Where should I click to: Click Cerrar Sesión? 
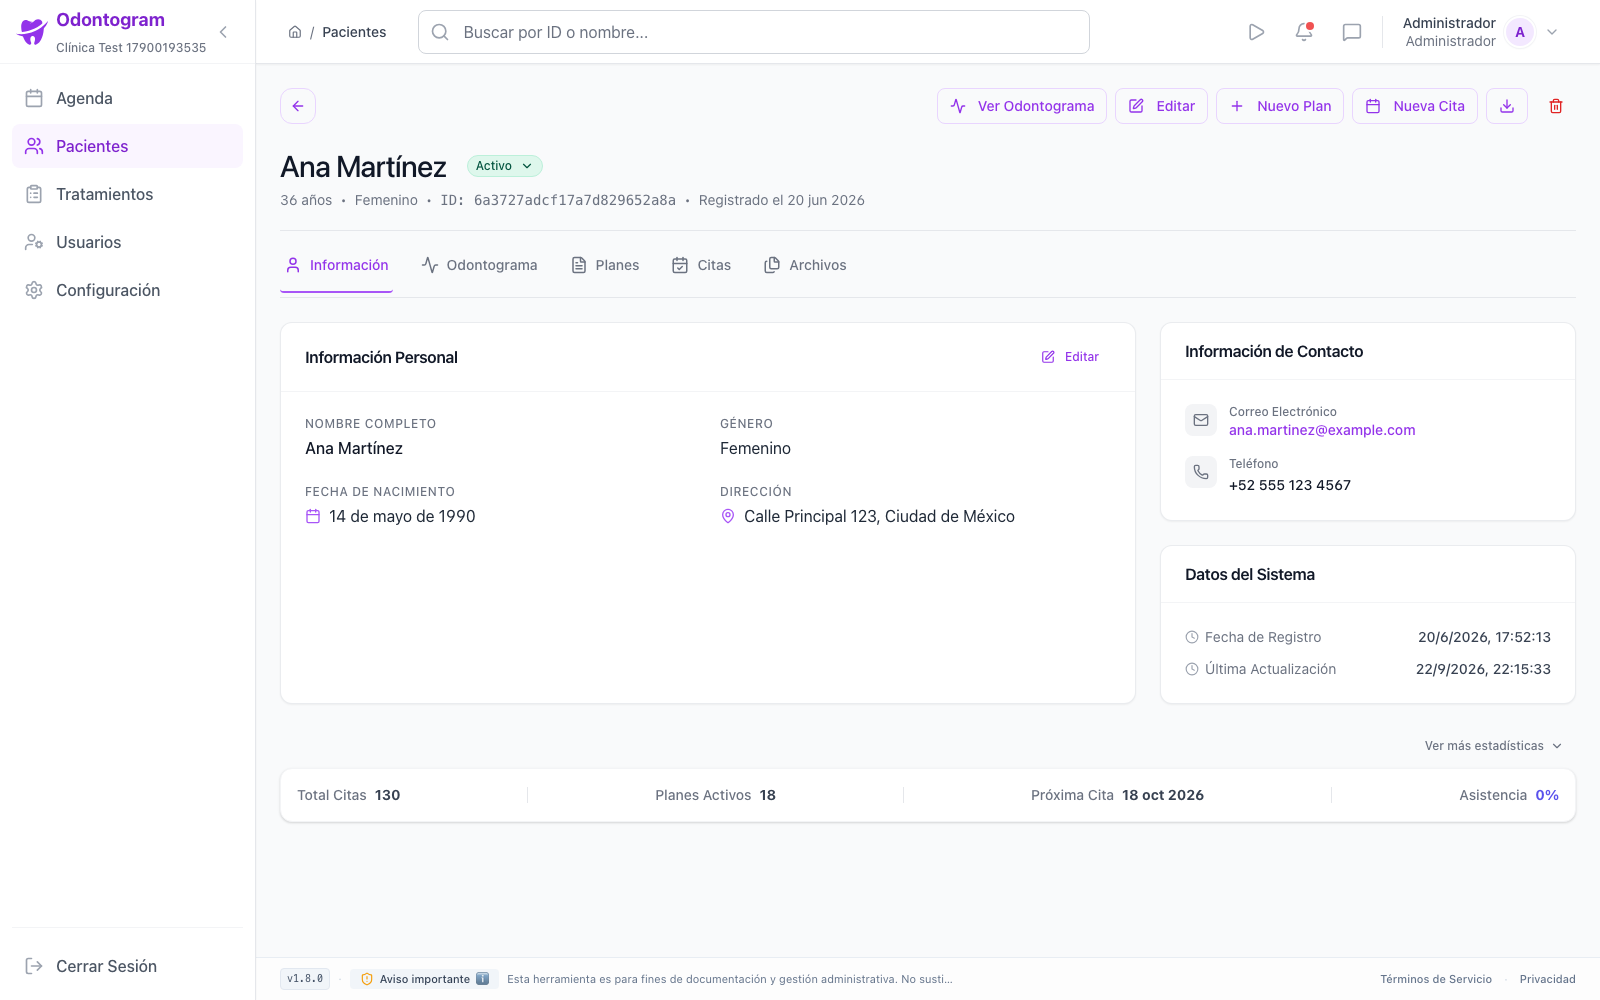127,966
